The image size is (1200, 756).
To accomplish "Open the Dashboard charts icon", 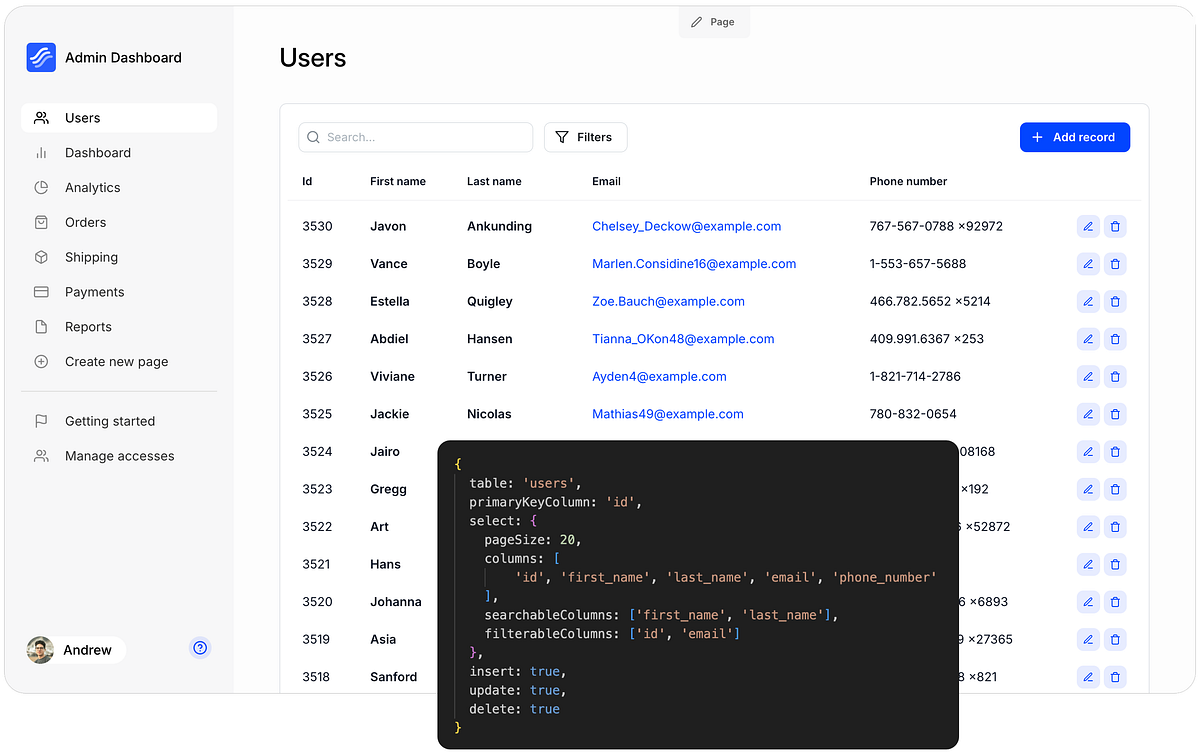I will 41,152.
